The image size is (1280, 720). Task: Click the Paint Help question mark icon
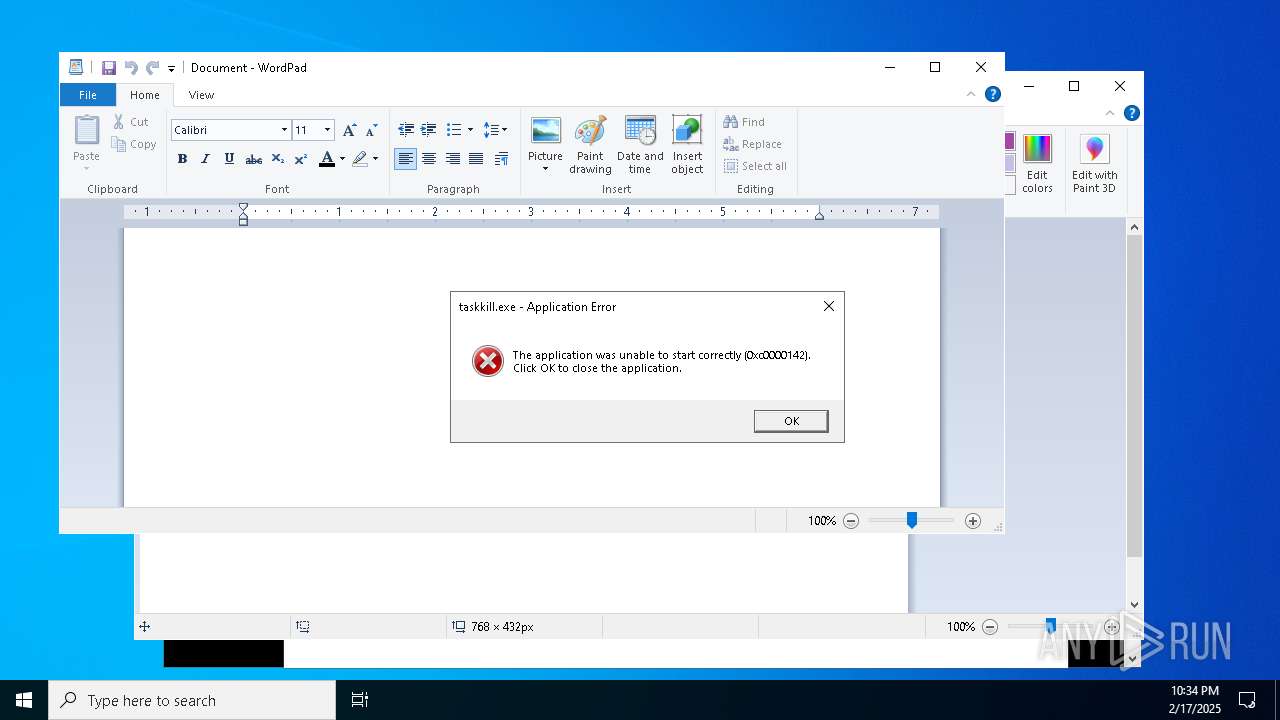pyautogui.click(x=1131, y=113)
